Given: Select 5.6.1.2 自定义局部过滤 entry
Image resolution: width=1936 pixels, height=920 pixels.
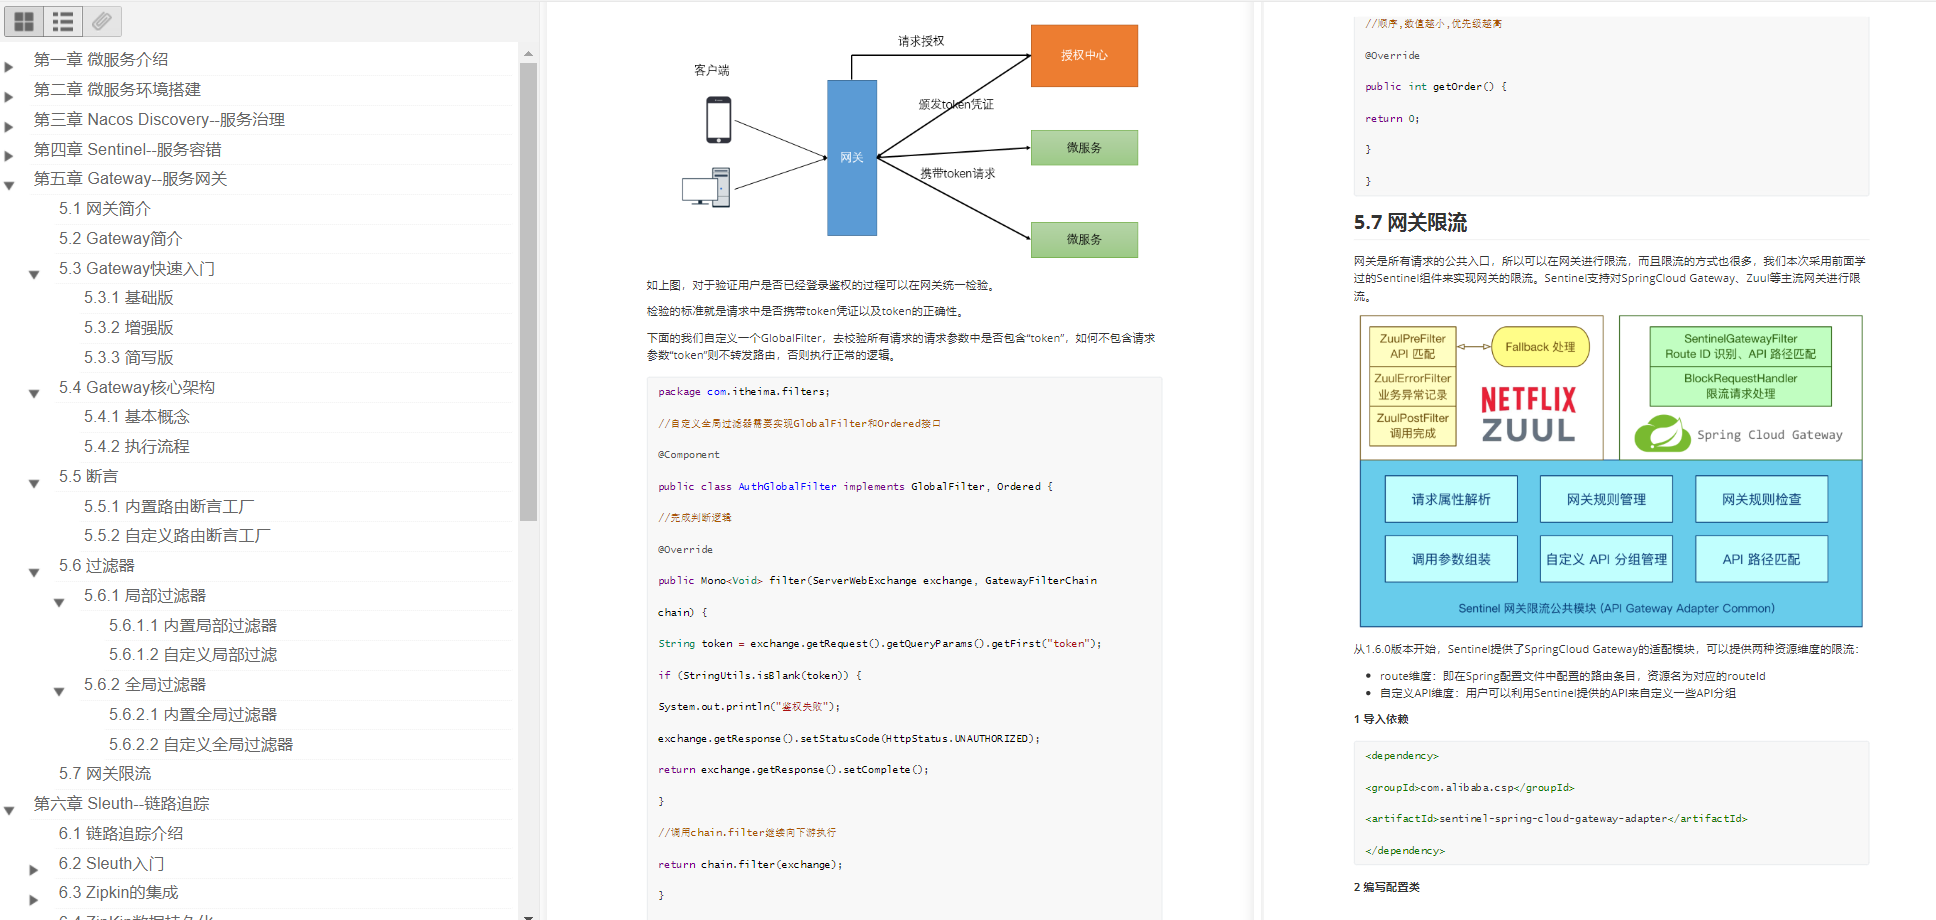Looking at the screenshot, I should point(193,655).
